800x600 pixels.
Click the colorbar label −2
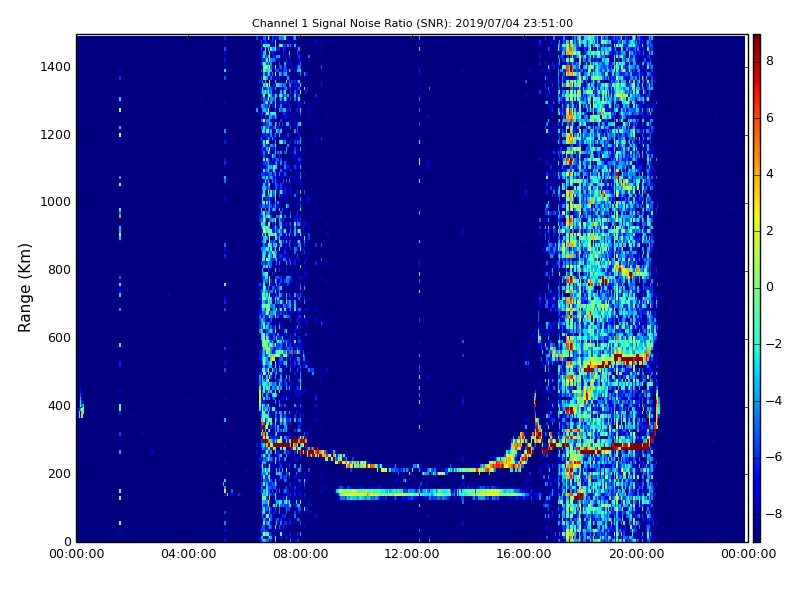pos(774,344)
